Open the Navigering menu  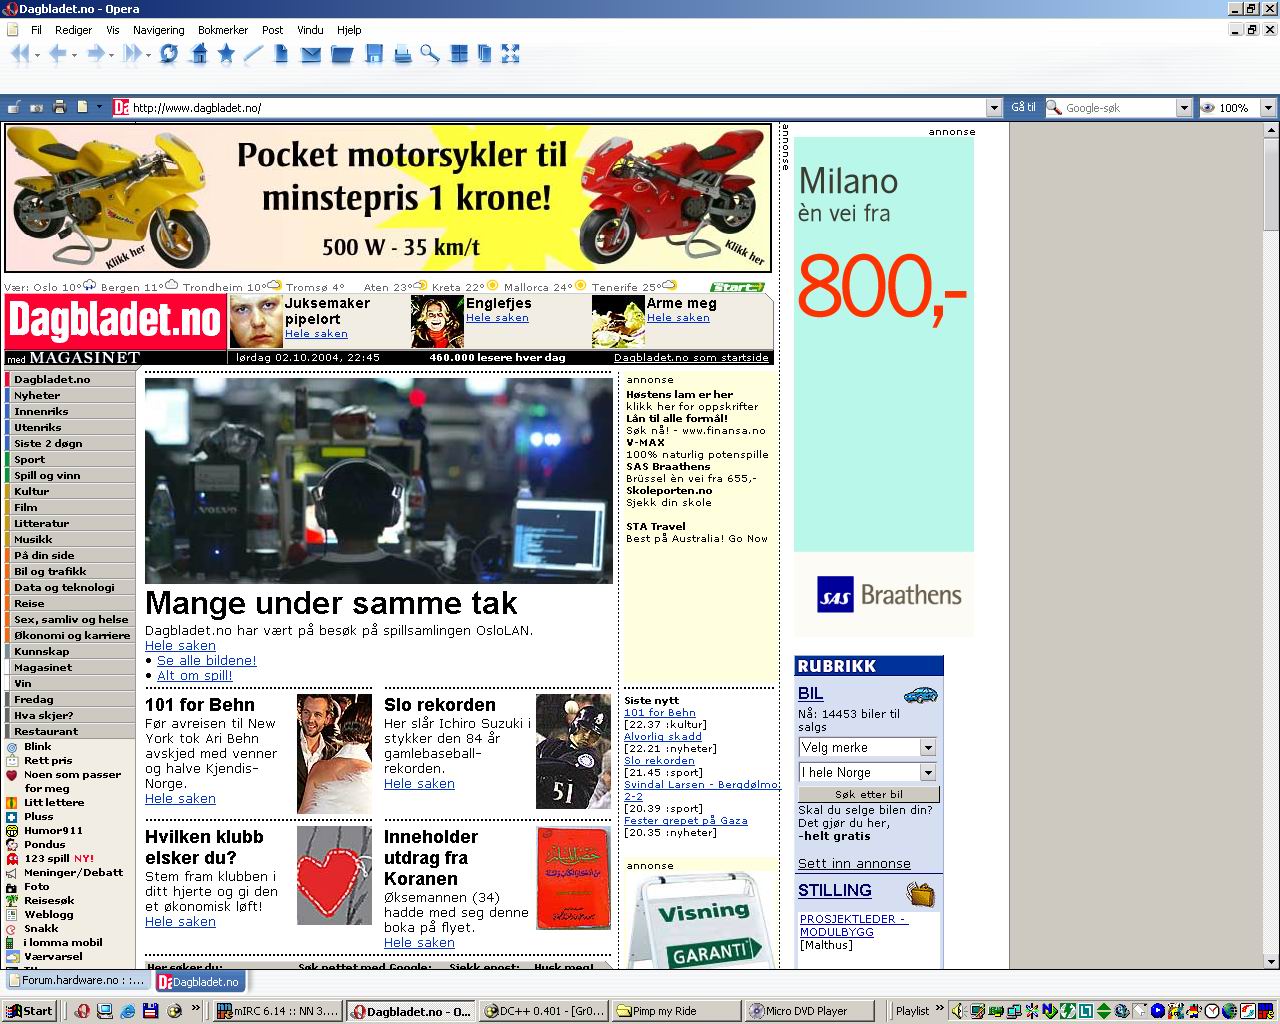click(x=158, y=30)
